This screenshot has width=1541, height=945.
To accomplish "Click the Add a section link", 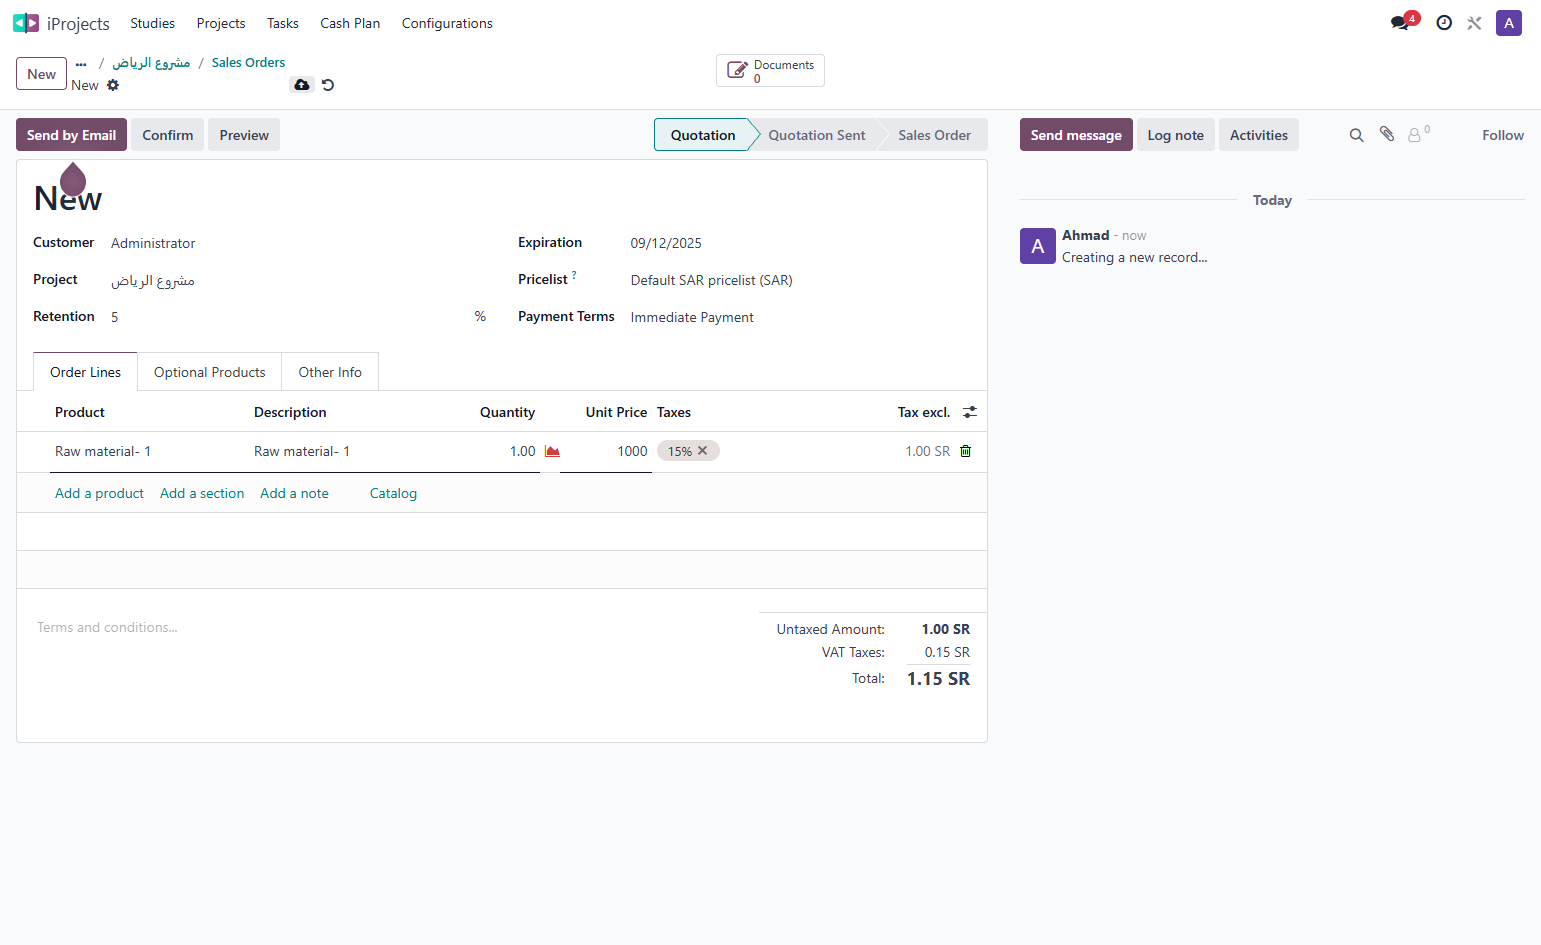I will click(202, 493).
